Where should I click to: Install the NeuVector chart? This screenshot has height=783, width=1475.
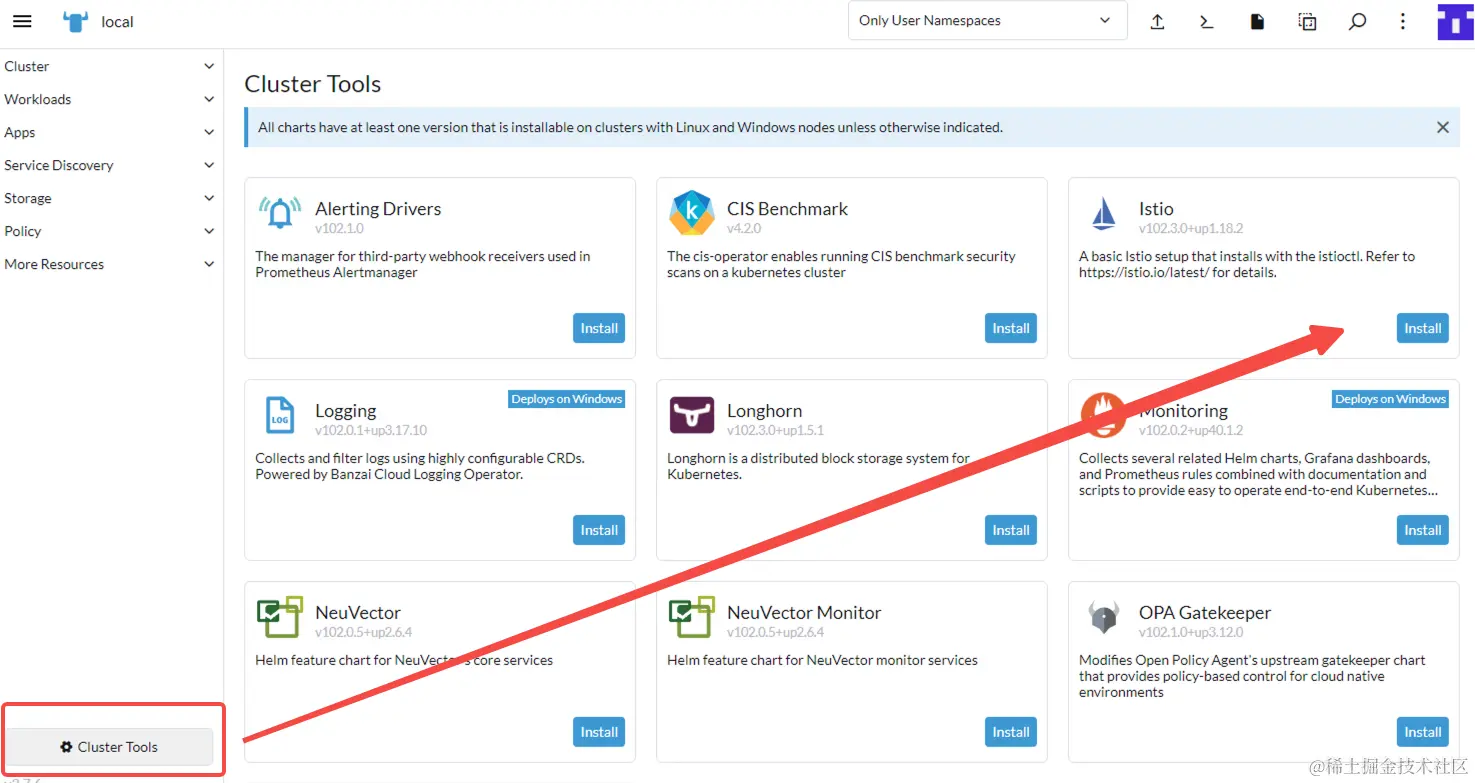pos(599,732)
